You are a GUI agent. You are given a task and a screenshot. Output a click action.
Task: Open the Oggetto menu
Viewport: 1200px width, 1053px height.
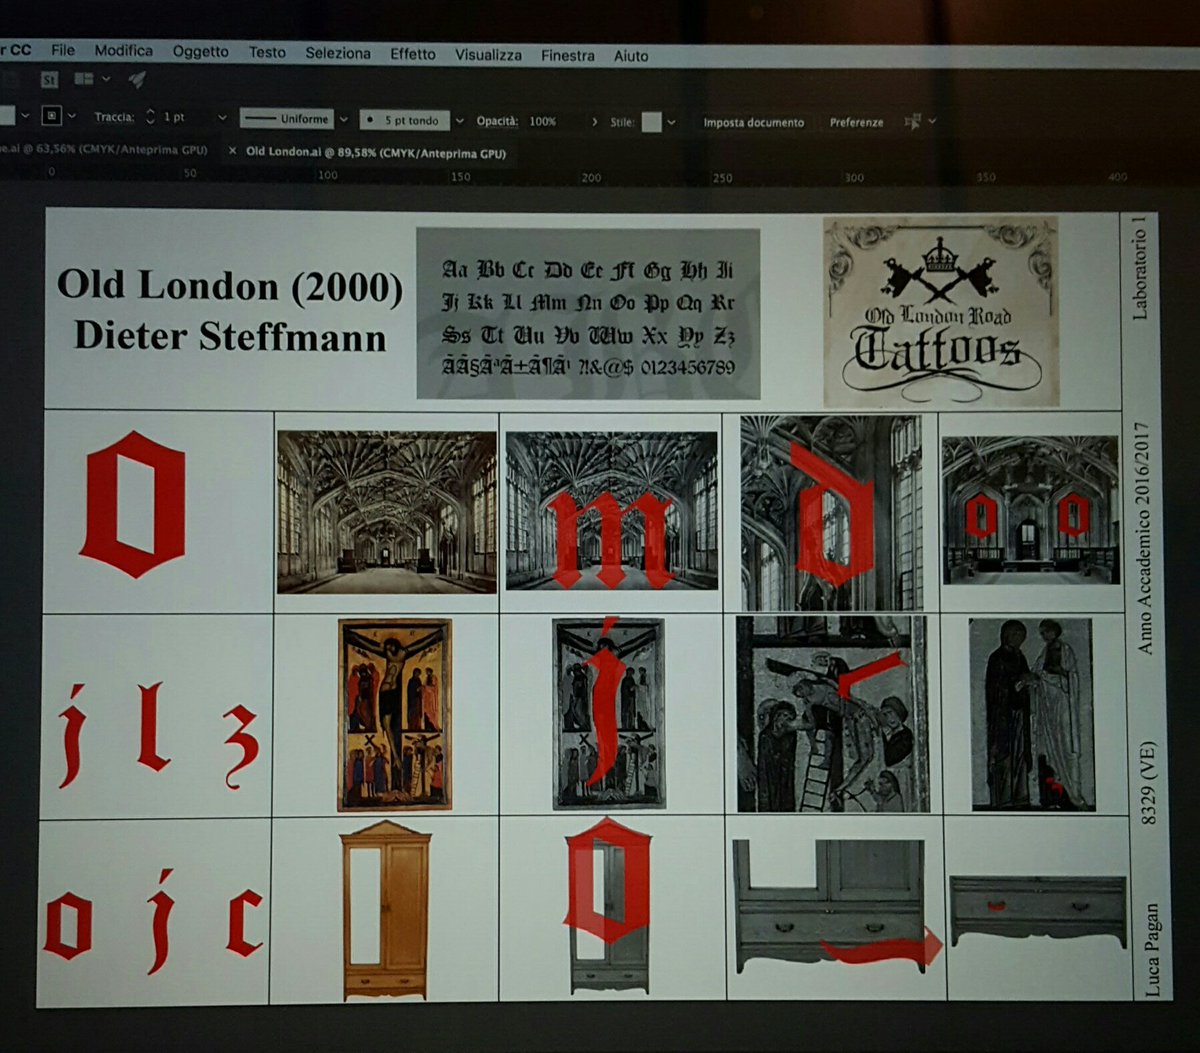tap(200, 52)
